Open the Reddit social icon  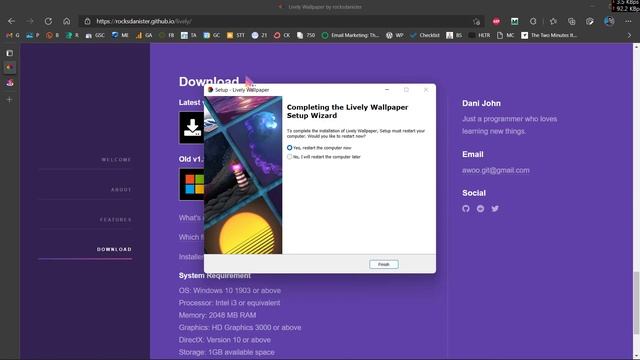point(480,209)
